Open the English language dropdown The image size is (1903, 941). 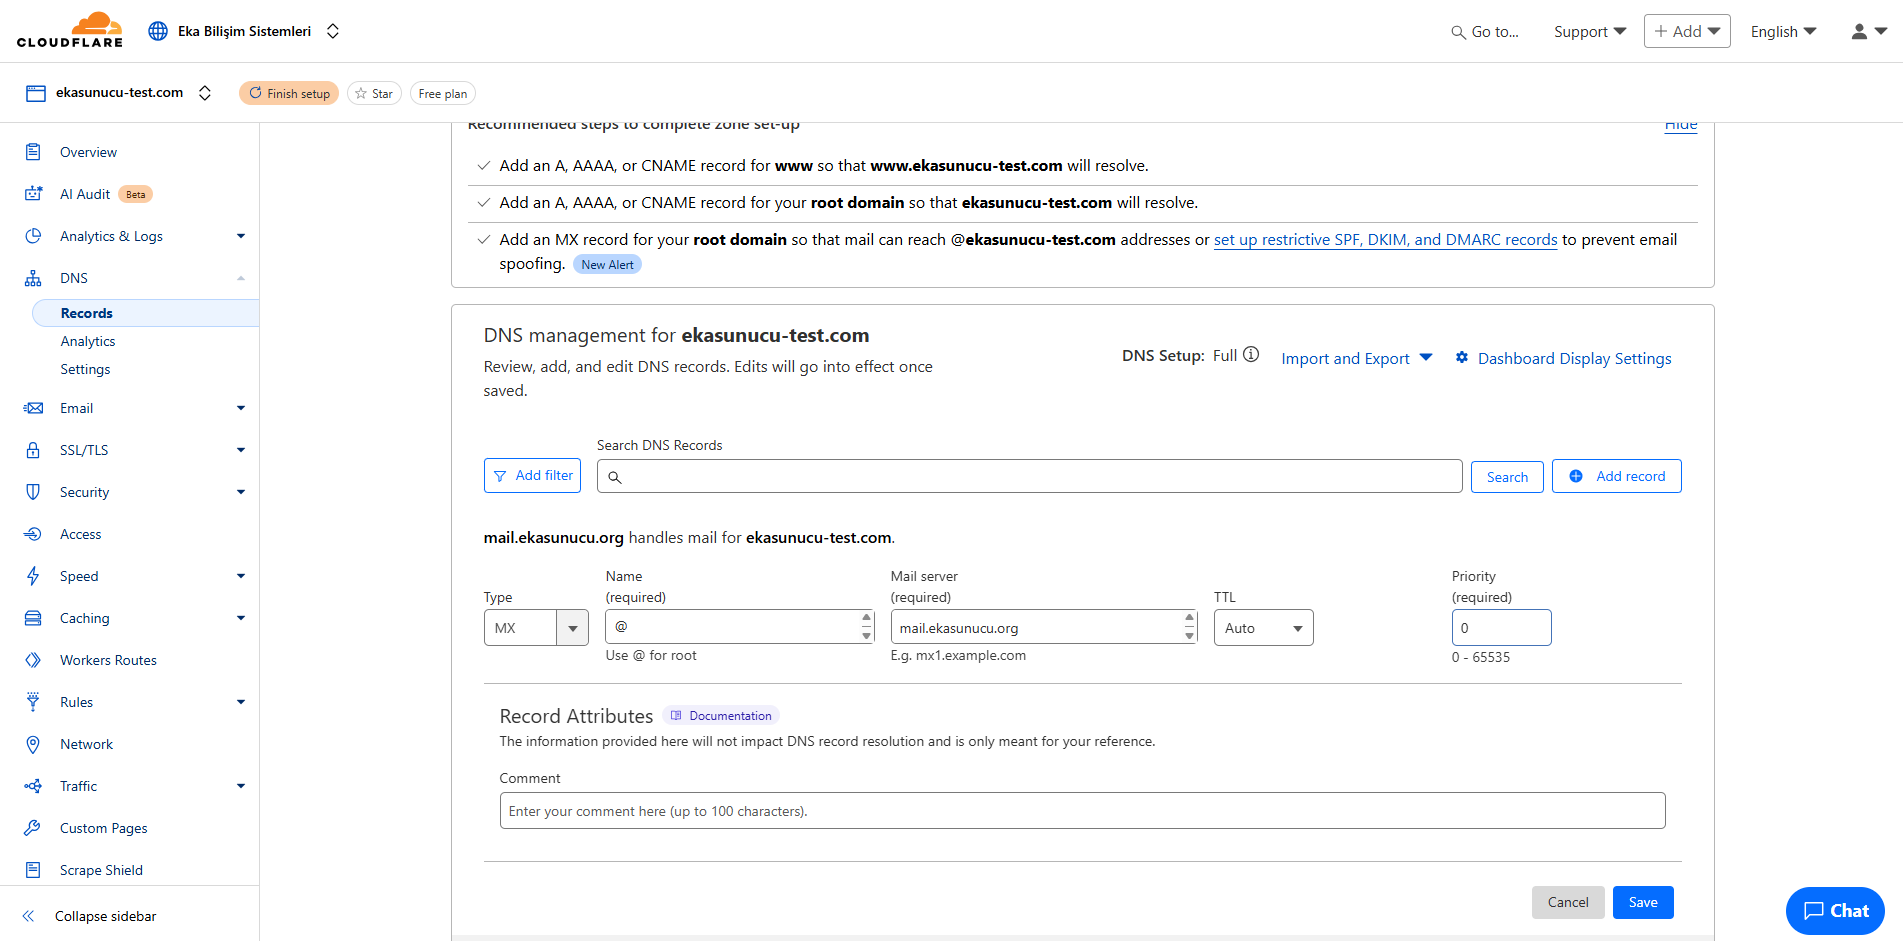[1783, 32]
